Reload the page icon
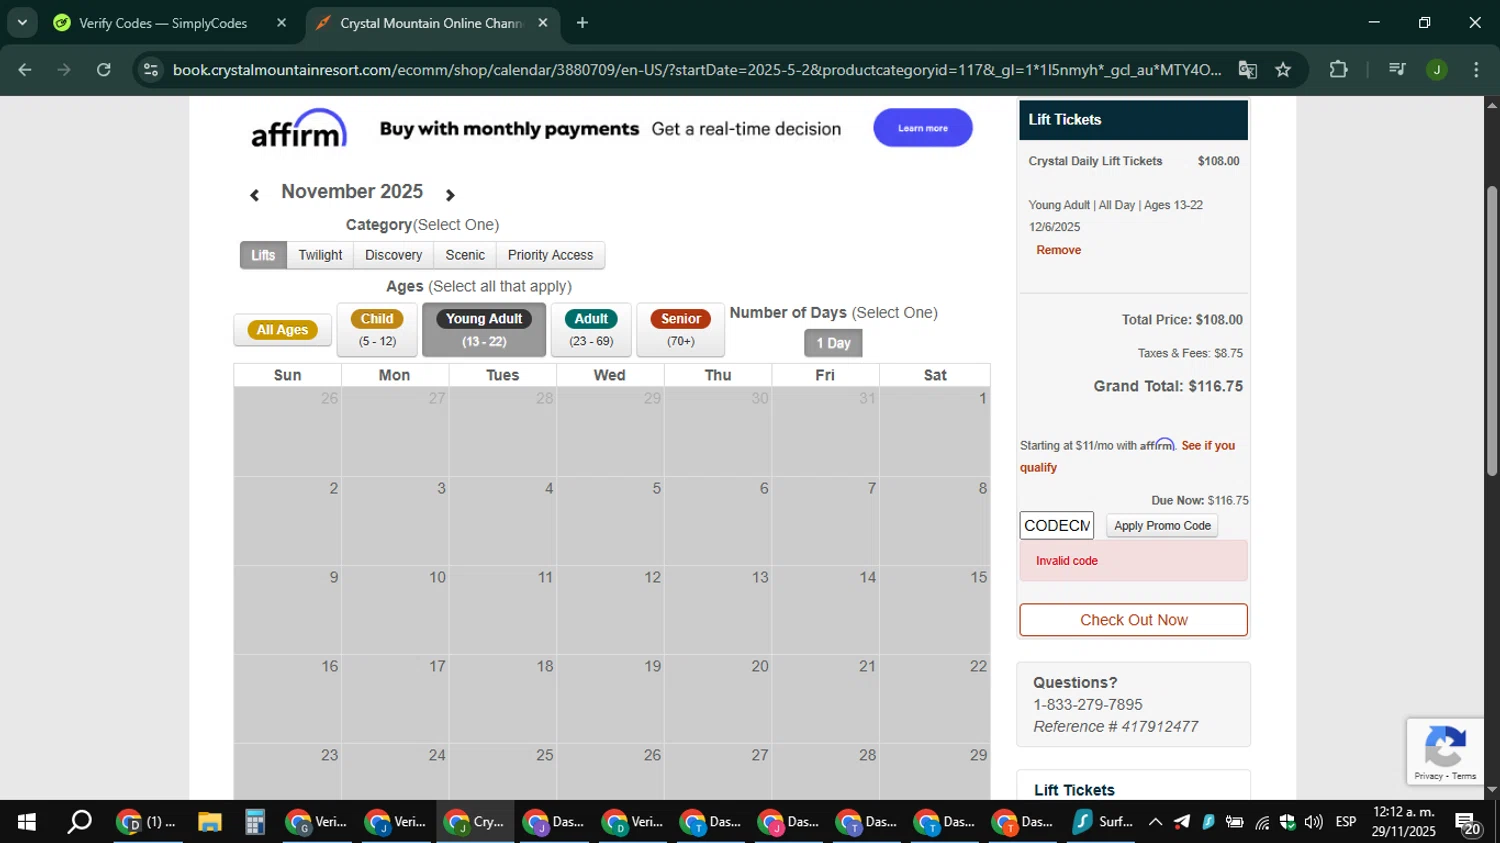The image size is (1500, 843). tap(104, 70)
